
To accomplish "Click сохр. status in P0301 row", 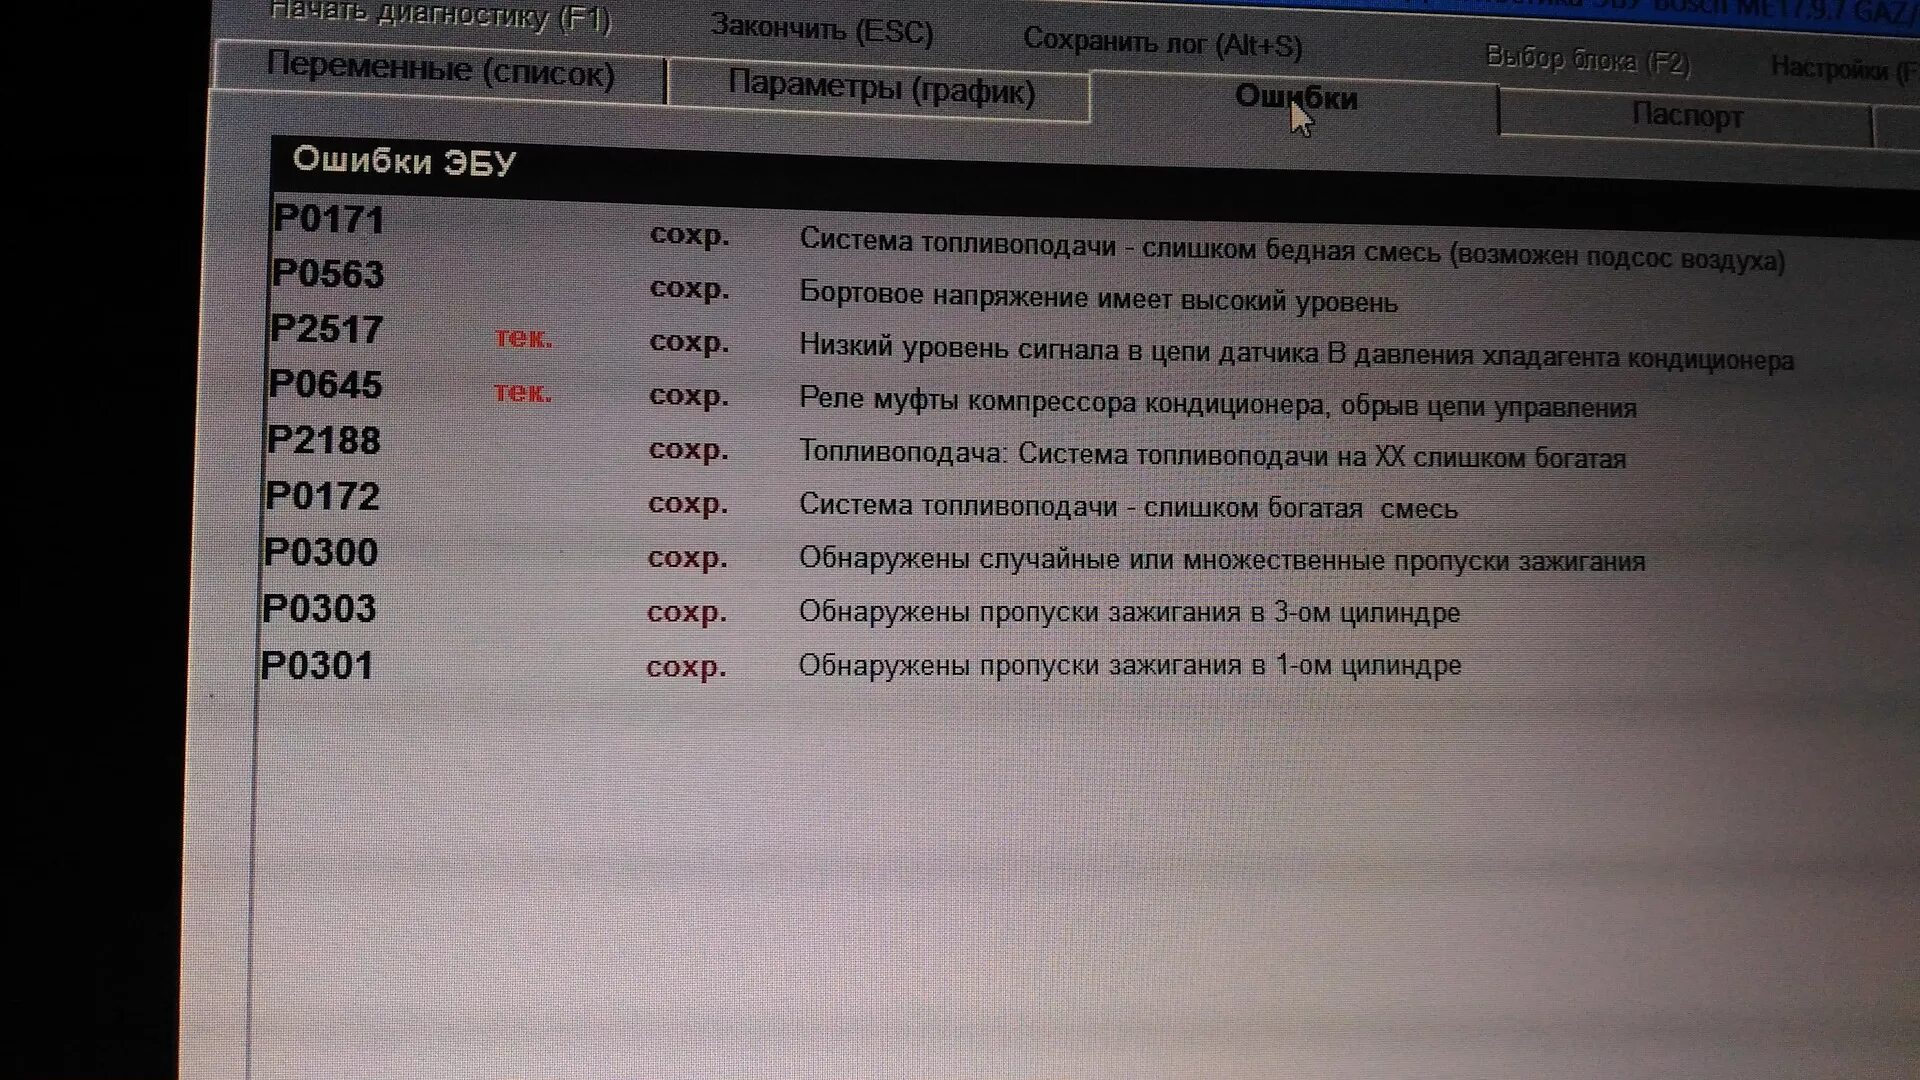I will coord(686,667).
